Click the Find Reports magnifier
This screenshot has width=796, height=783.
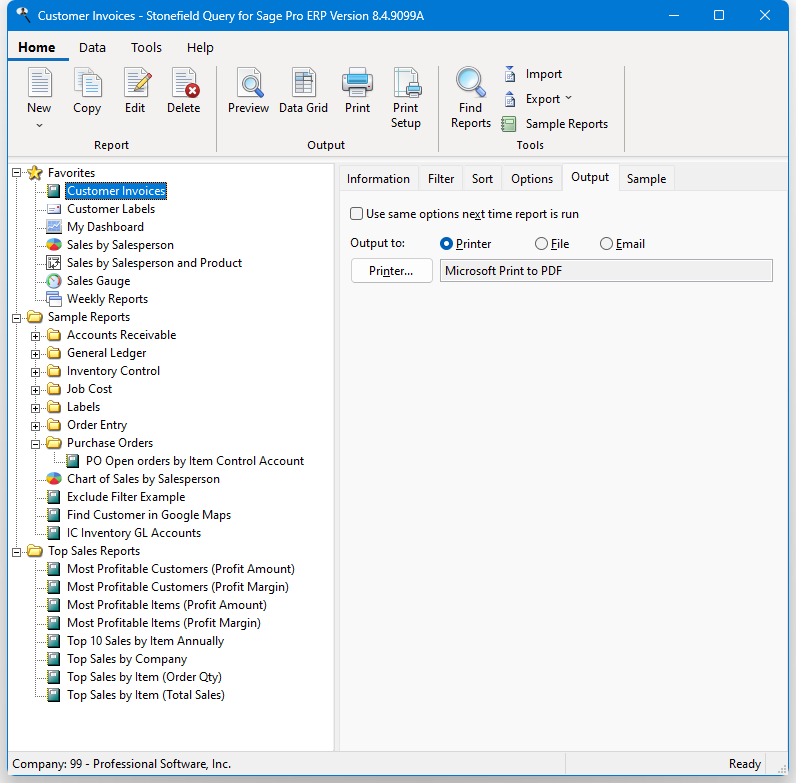pos(471,83)
